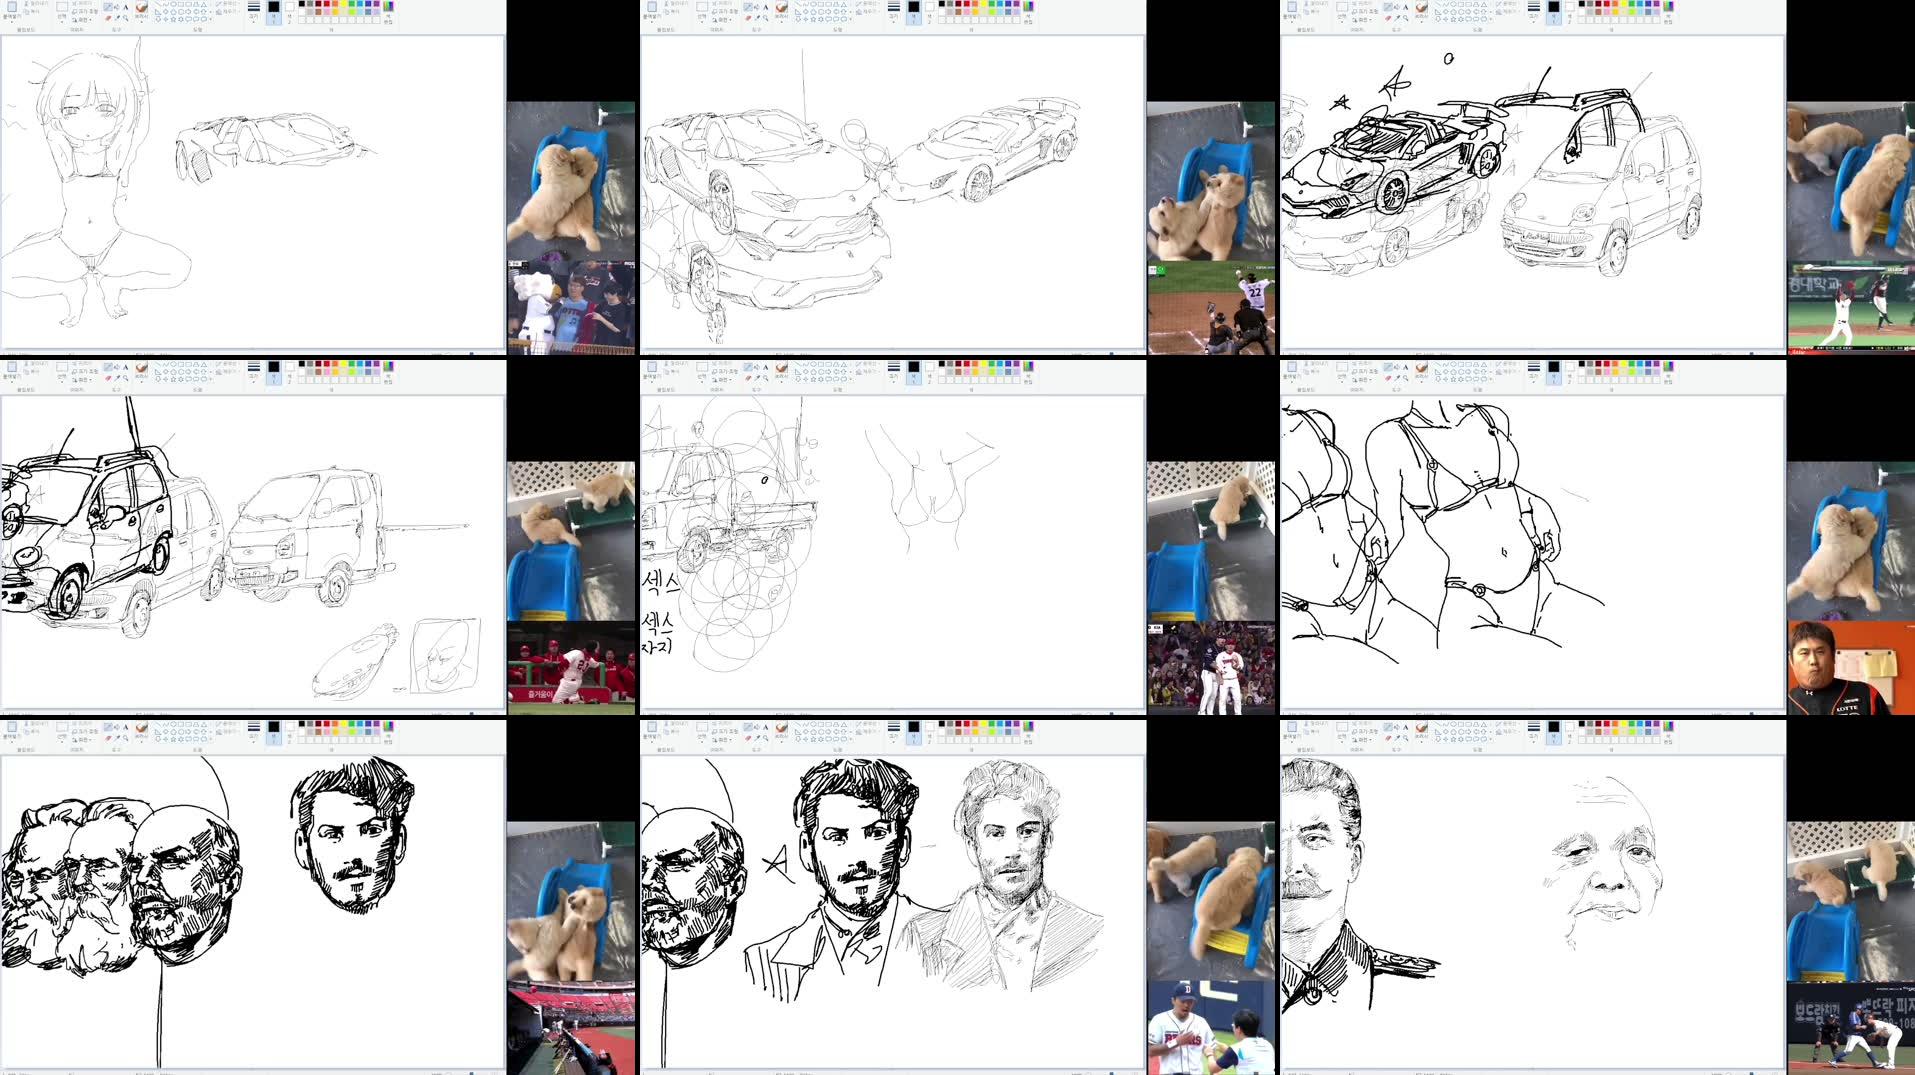
Task: Open the Select tool dropdown arrow
Action: coord(61,21)
